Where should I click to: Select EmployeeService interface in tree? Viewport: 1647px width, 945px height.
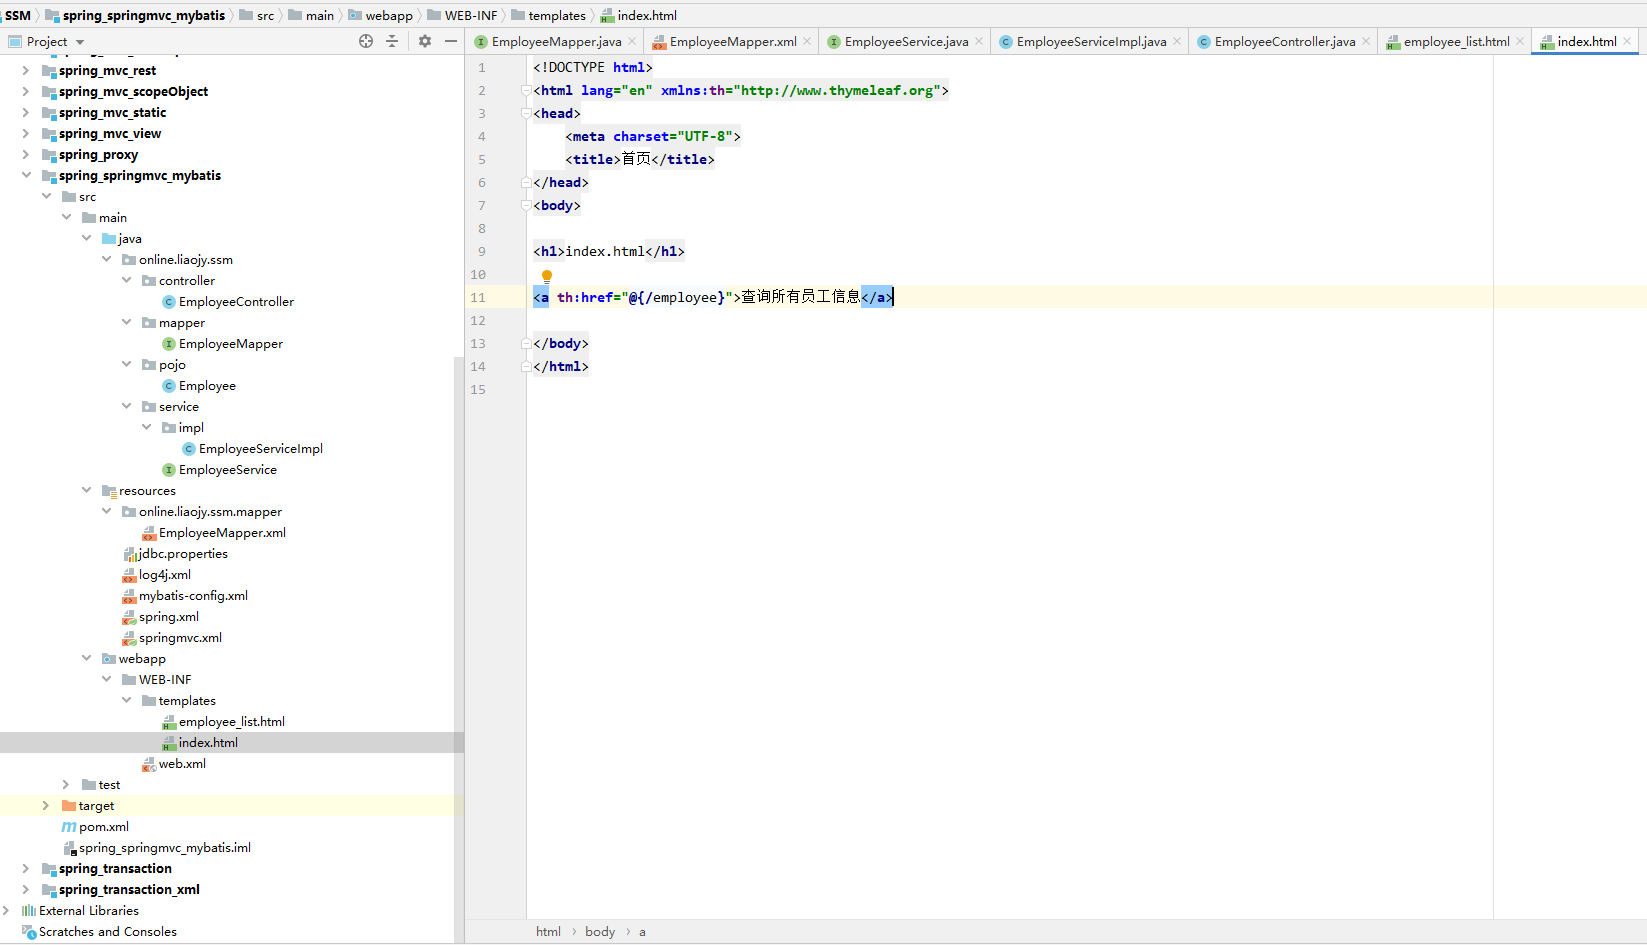(x=228, y=469)
